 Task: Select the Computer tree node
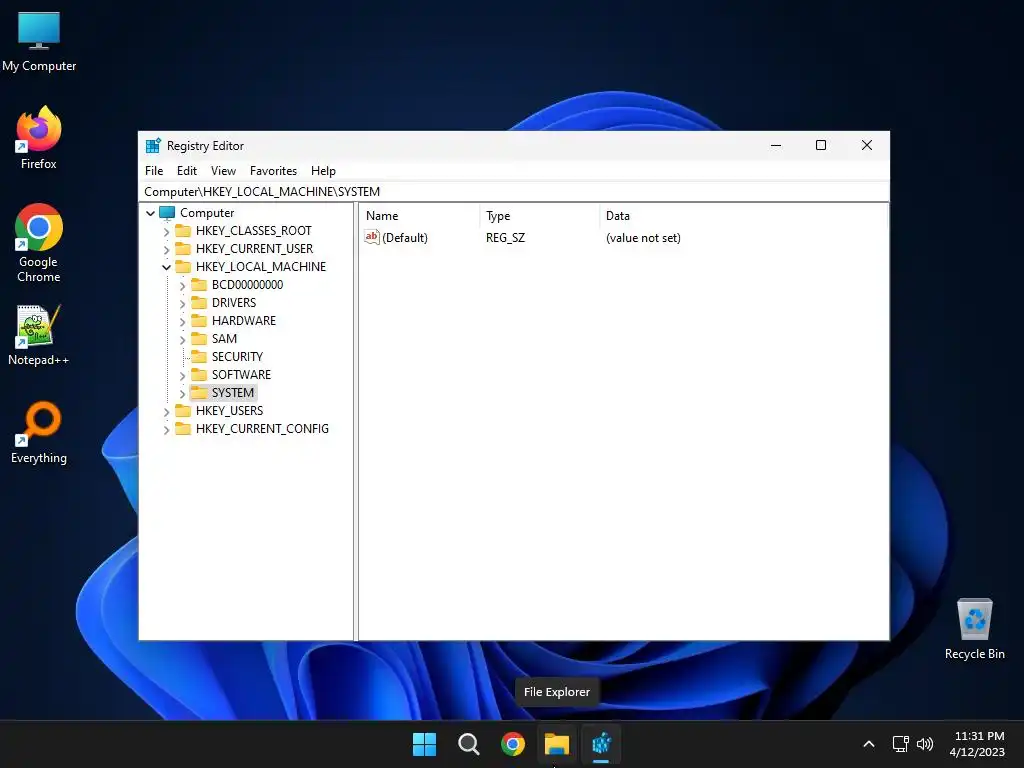tap(206, 213)
